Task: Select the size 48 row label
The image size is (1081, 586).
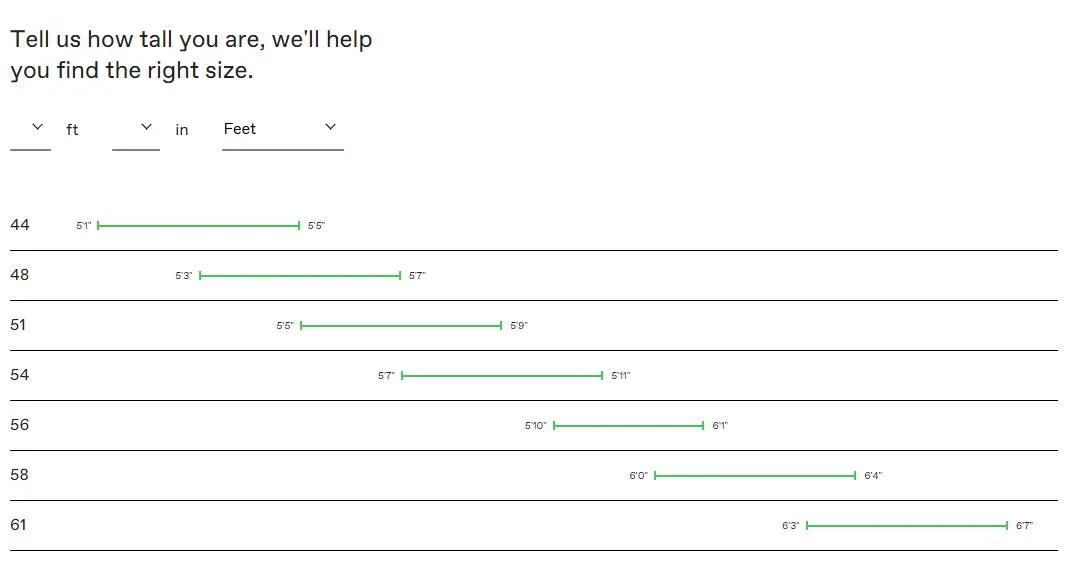Action: pos(20,275)
